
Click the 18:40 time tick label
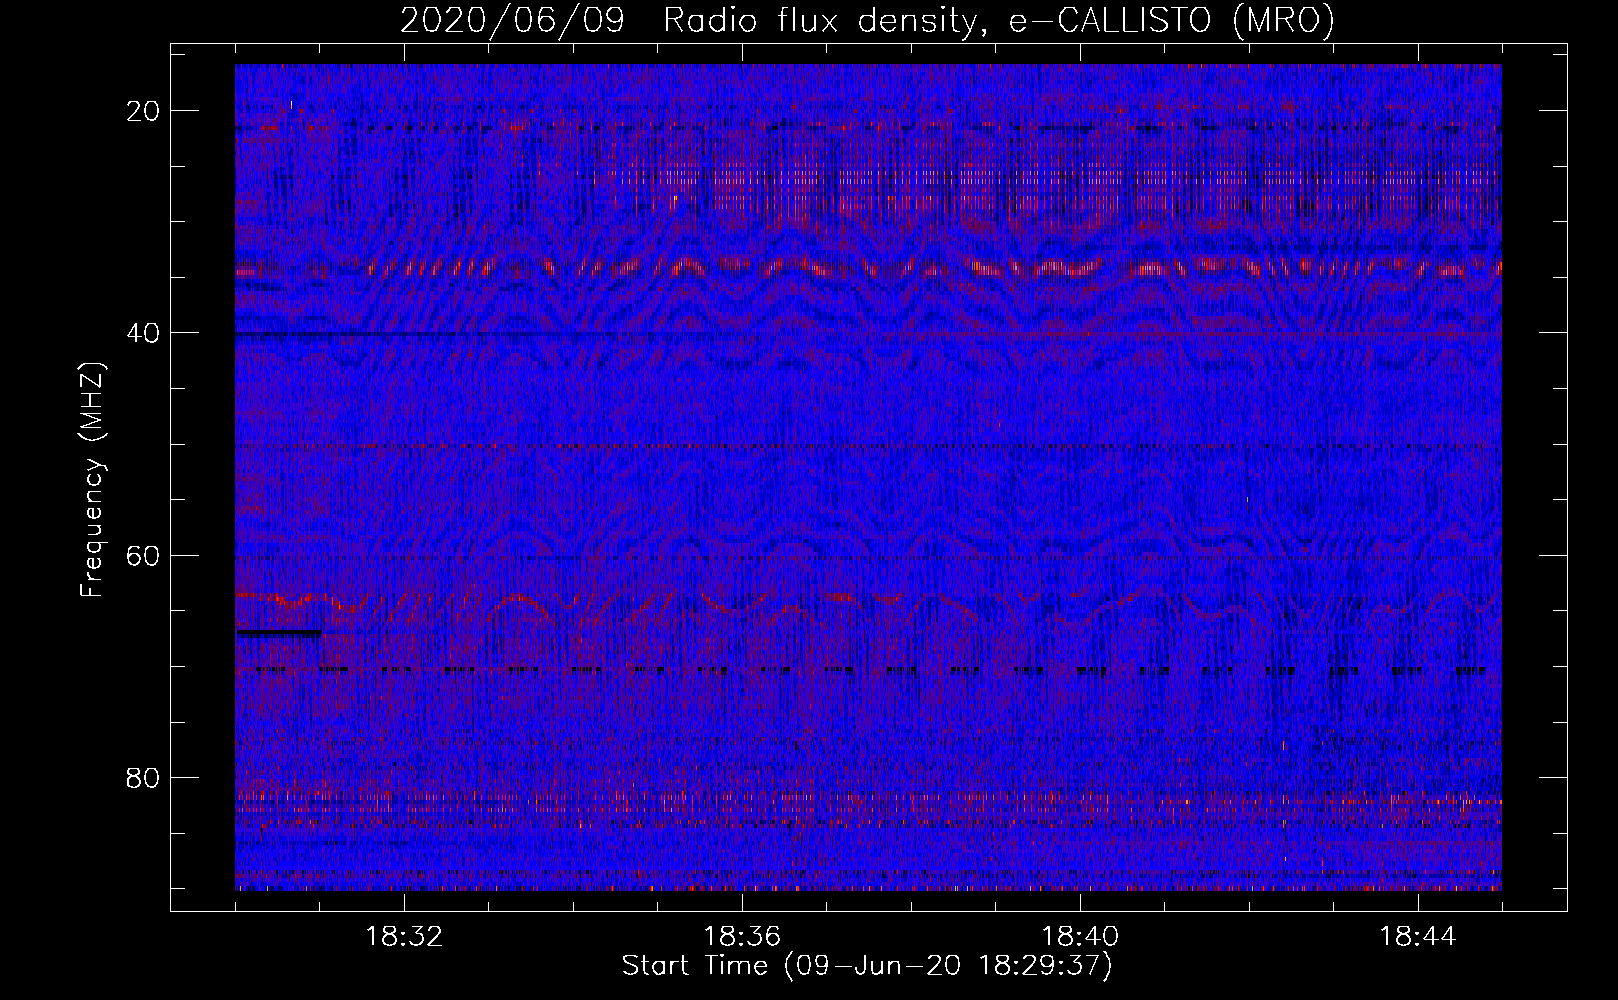tap(1080, 937)
